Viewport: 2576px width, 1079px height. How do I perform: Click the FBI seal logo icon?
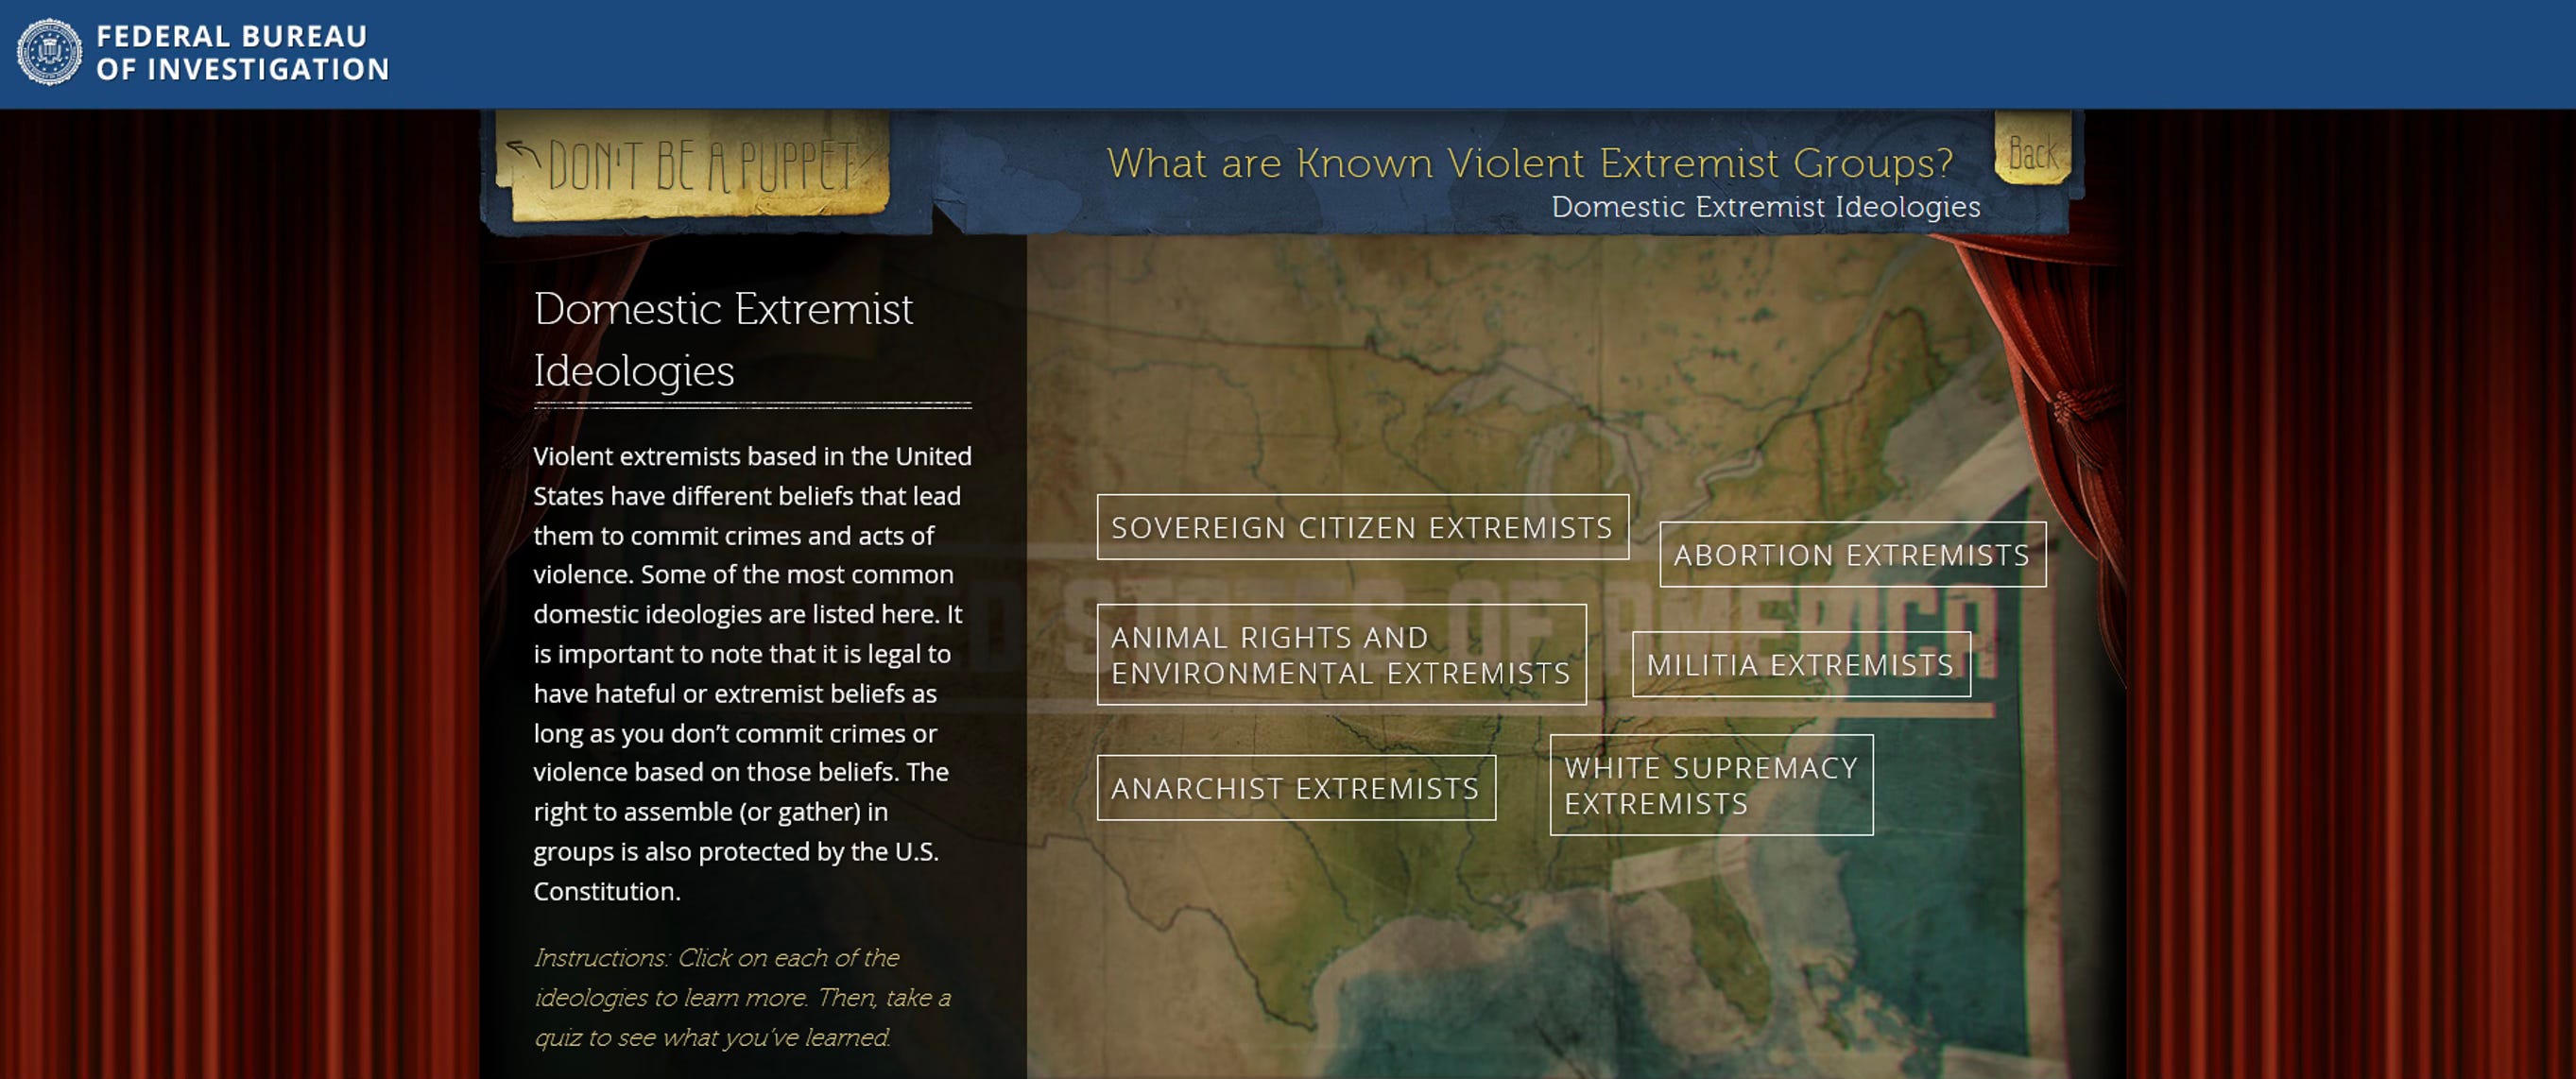tap(49, 52)
